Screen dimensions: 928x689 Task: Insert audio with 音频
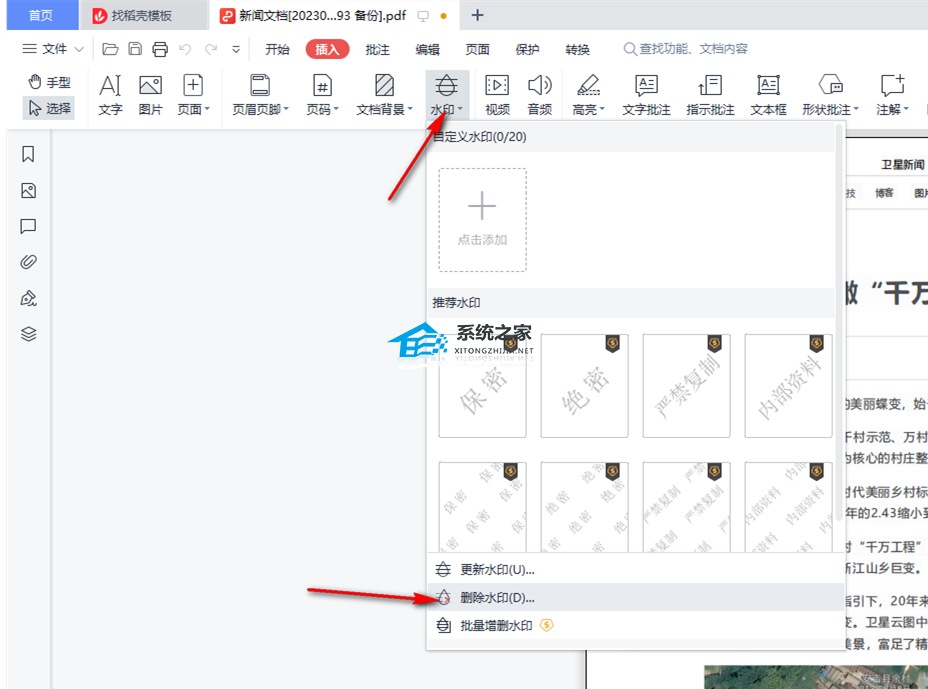(x=540, y=95)
